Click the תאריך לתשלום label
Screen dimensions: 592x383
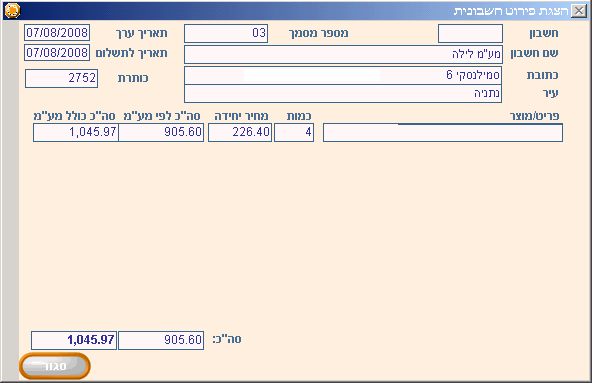[x=131, y=53]
